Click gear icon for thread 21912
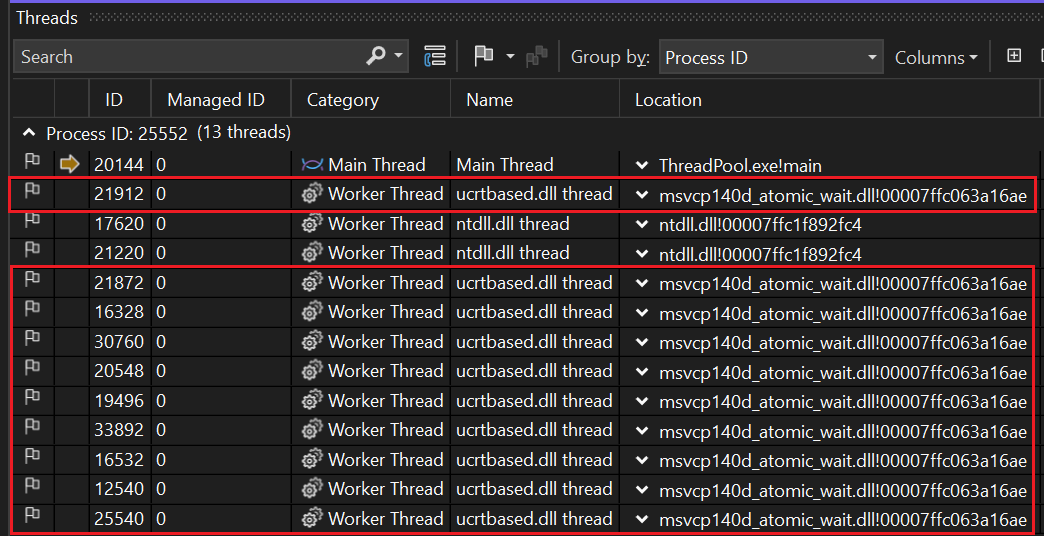 click(312, 195)
